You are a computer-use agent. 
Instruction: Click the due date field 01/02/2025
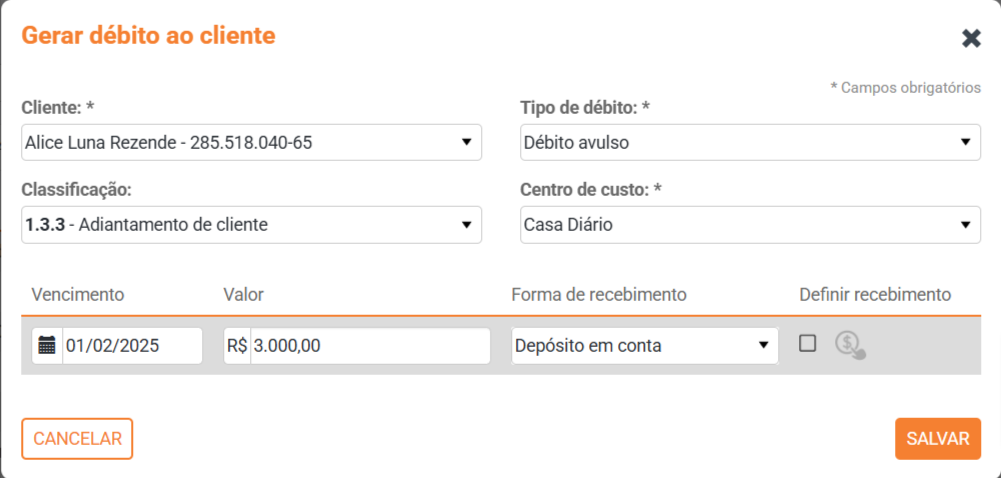point(132,346)
